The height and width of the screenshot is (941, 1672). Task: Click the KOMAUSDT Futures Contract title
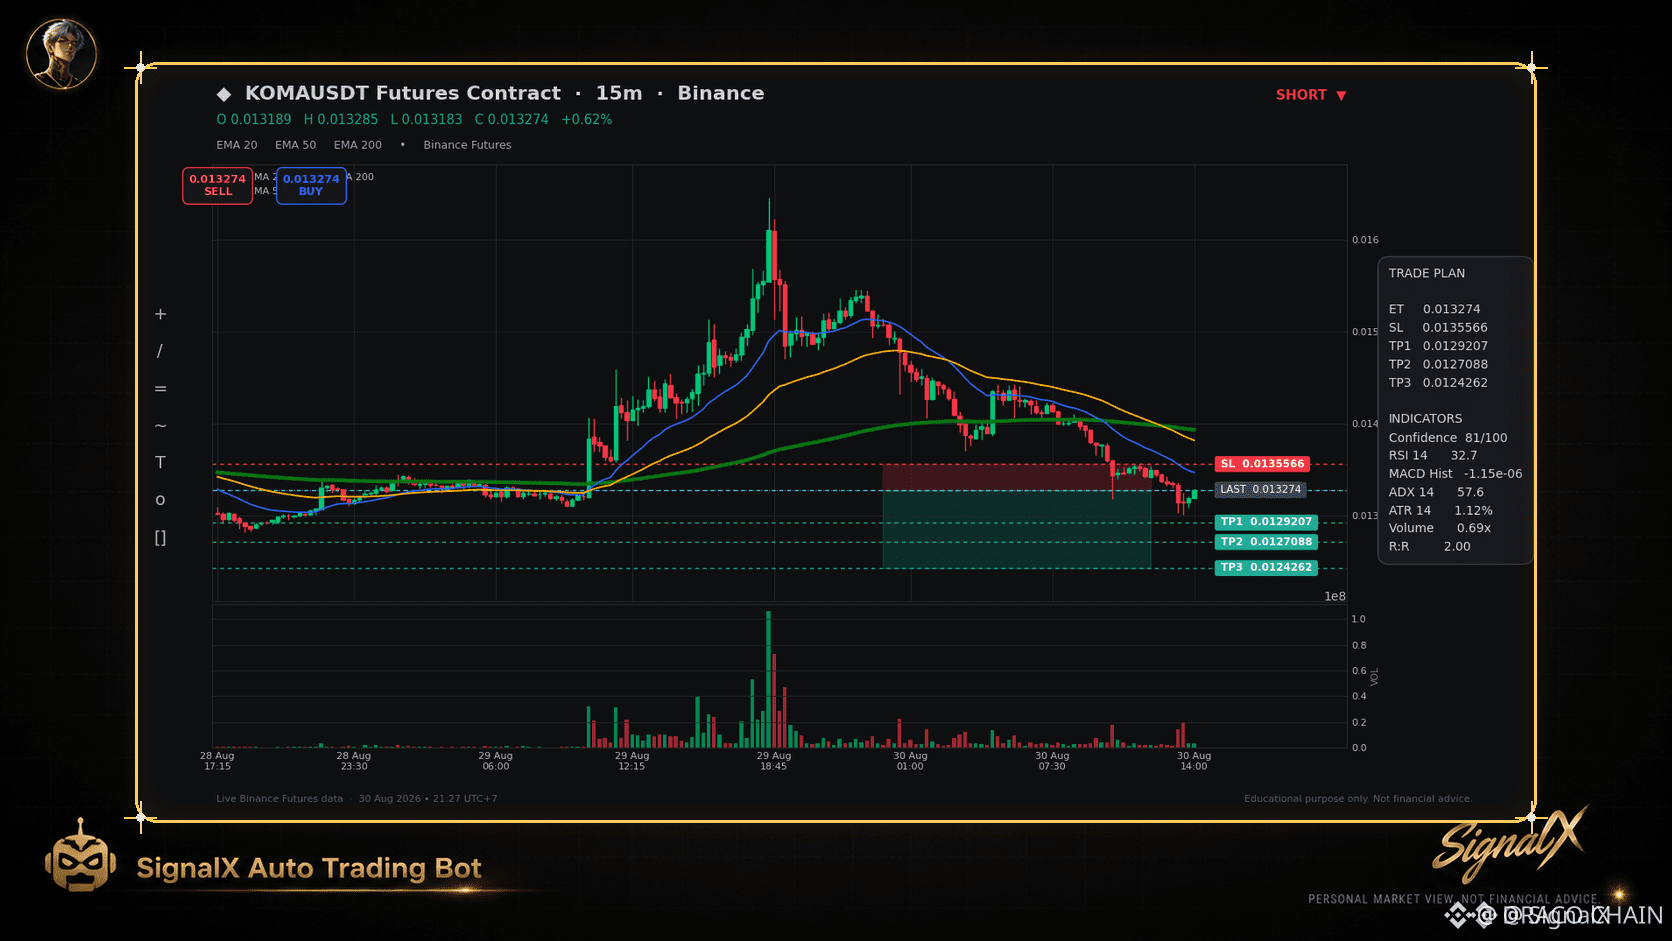pos(403,93)
